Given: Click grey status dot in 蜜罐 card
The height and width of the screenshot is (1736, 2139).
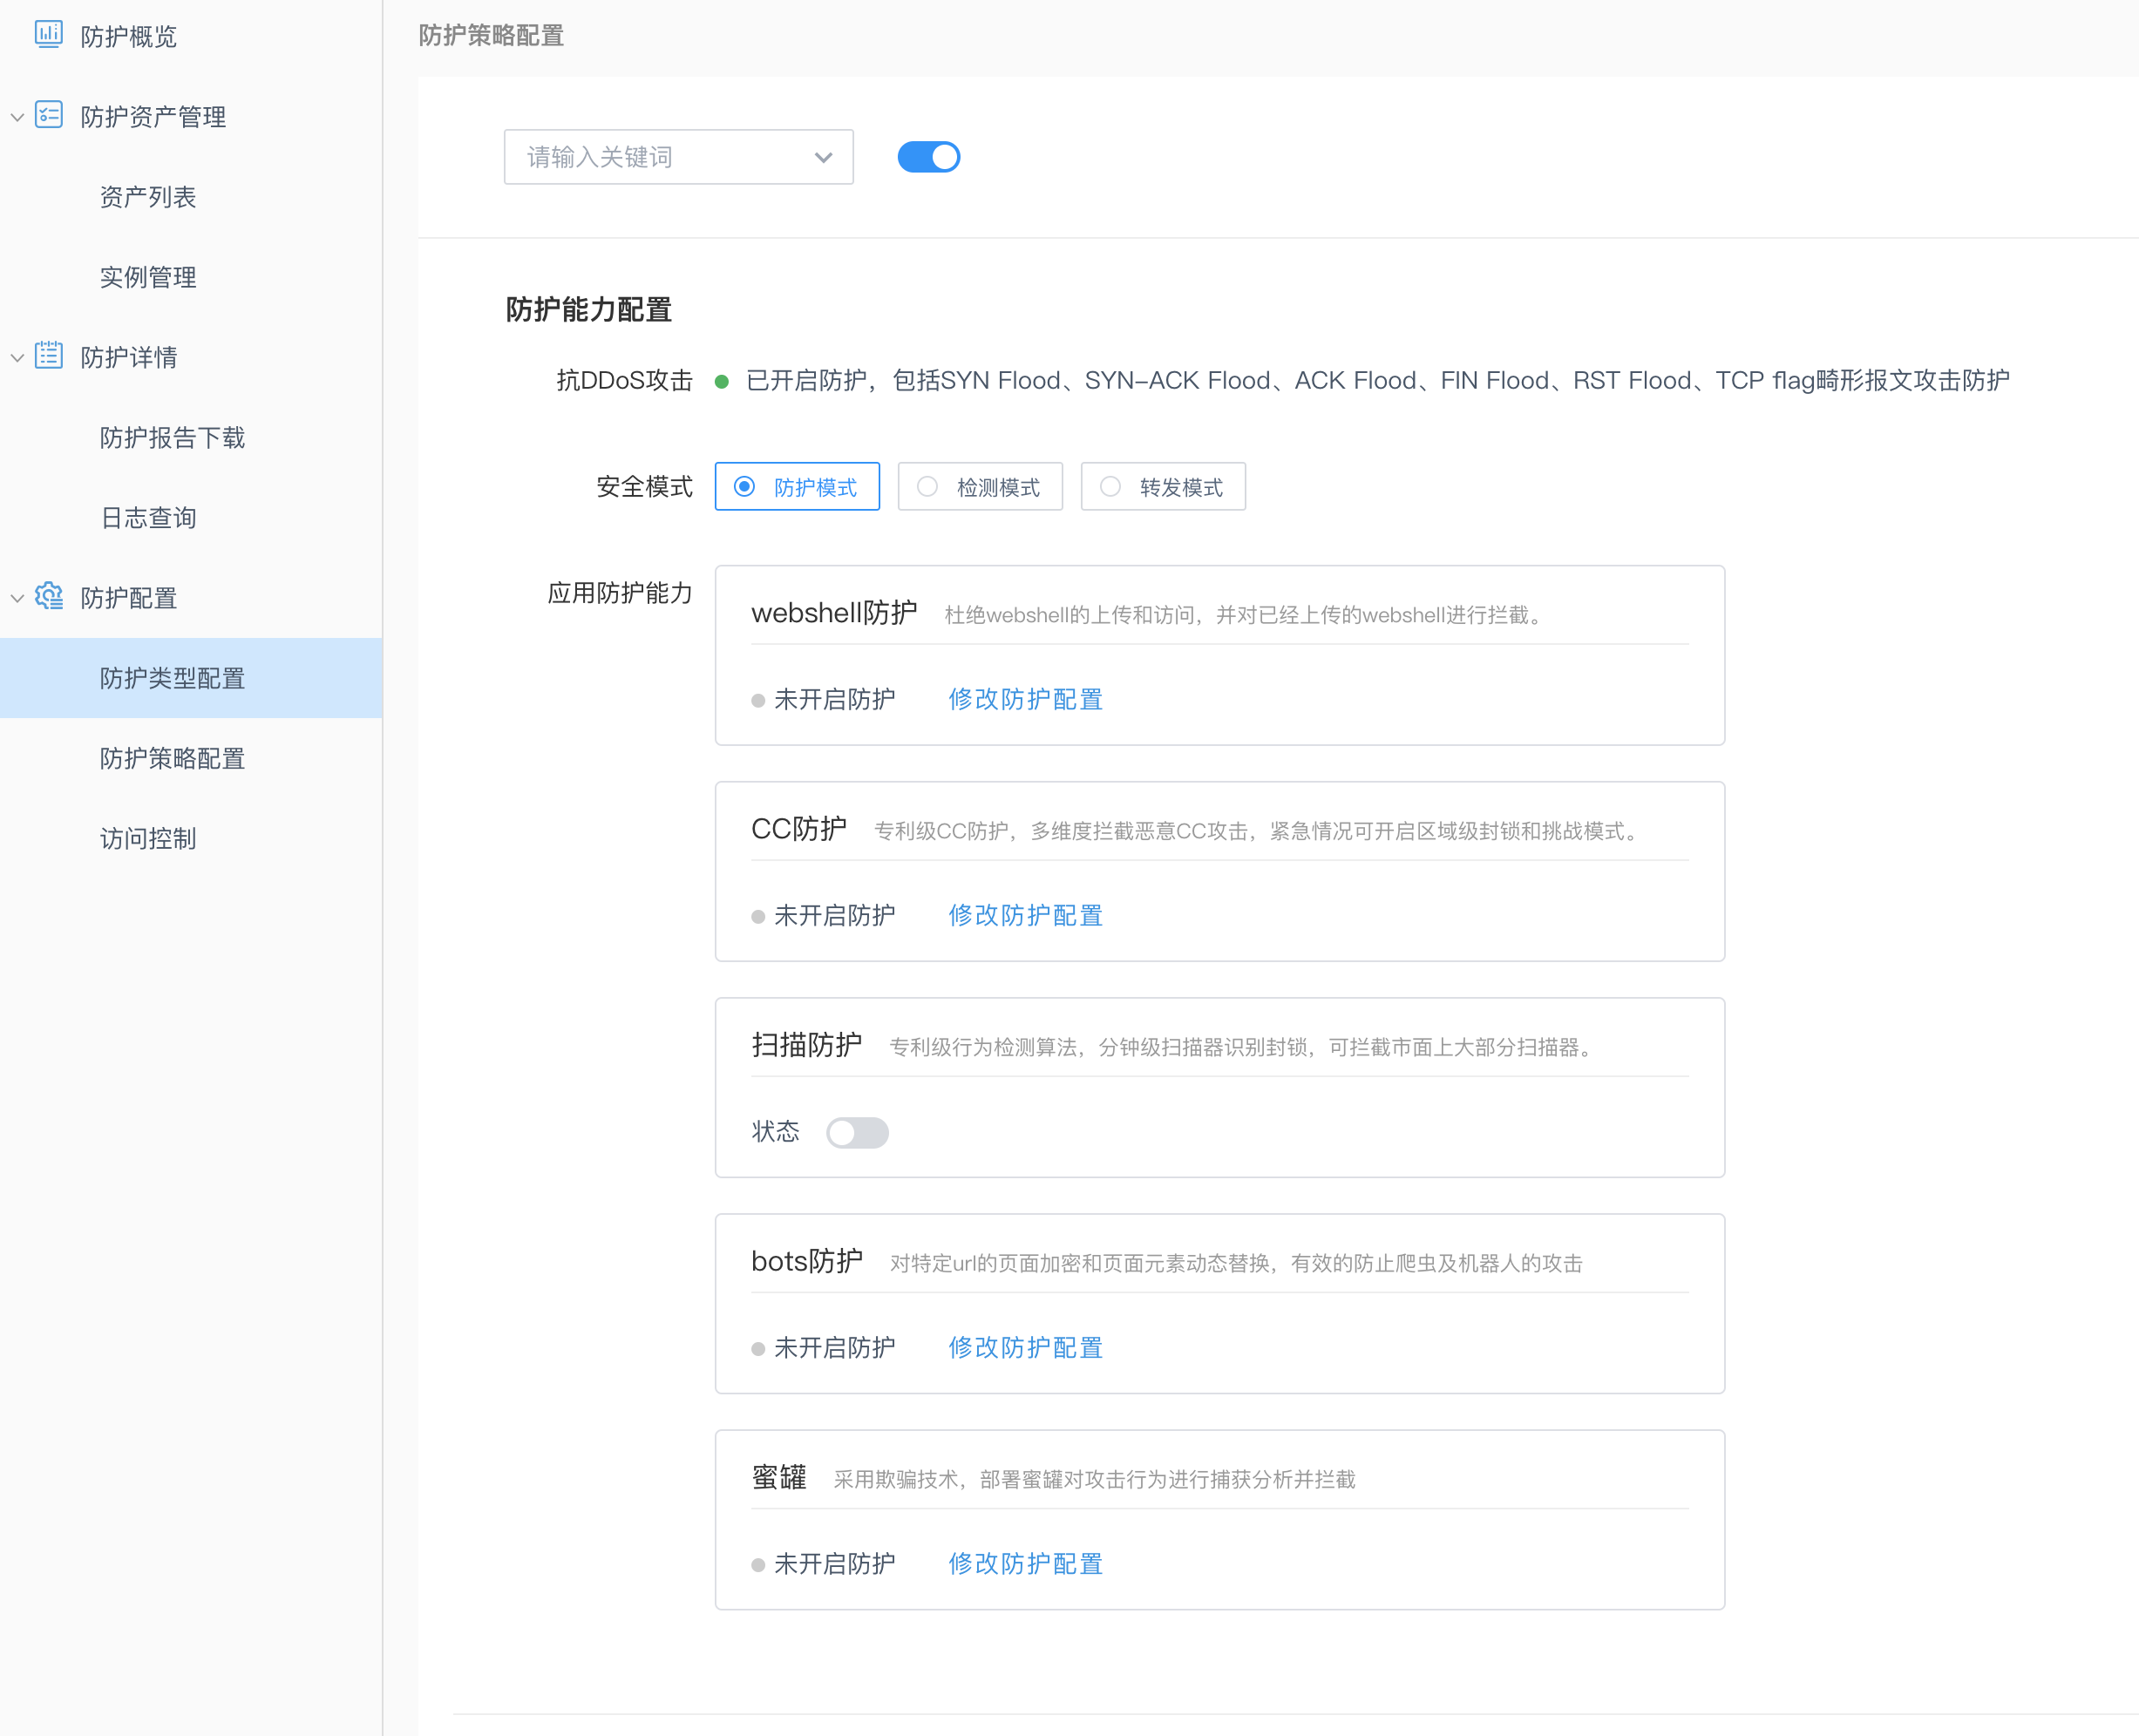Looking at the screenshot, I should click(758, 1565).
